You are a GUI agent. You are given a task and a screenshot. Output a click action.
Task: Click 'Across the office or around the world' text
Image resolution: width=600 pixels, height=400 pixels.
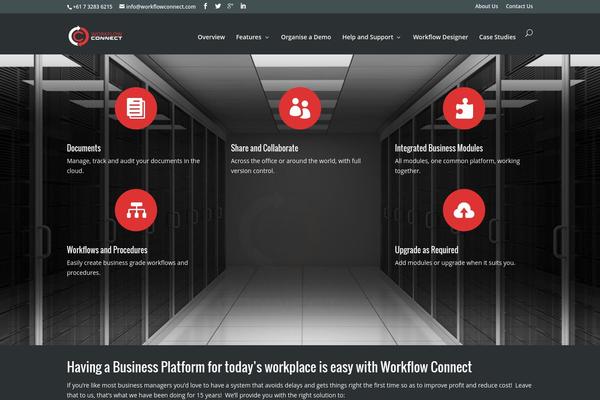[x=295, y=166]
